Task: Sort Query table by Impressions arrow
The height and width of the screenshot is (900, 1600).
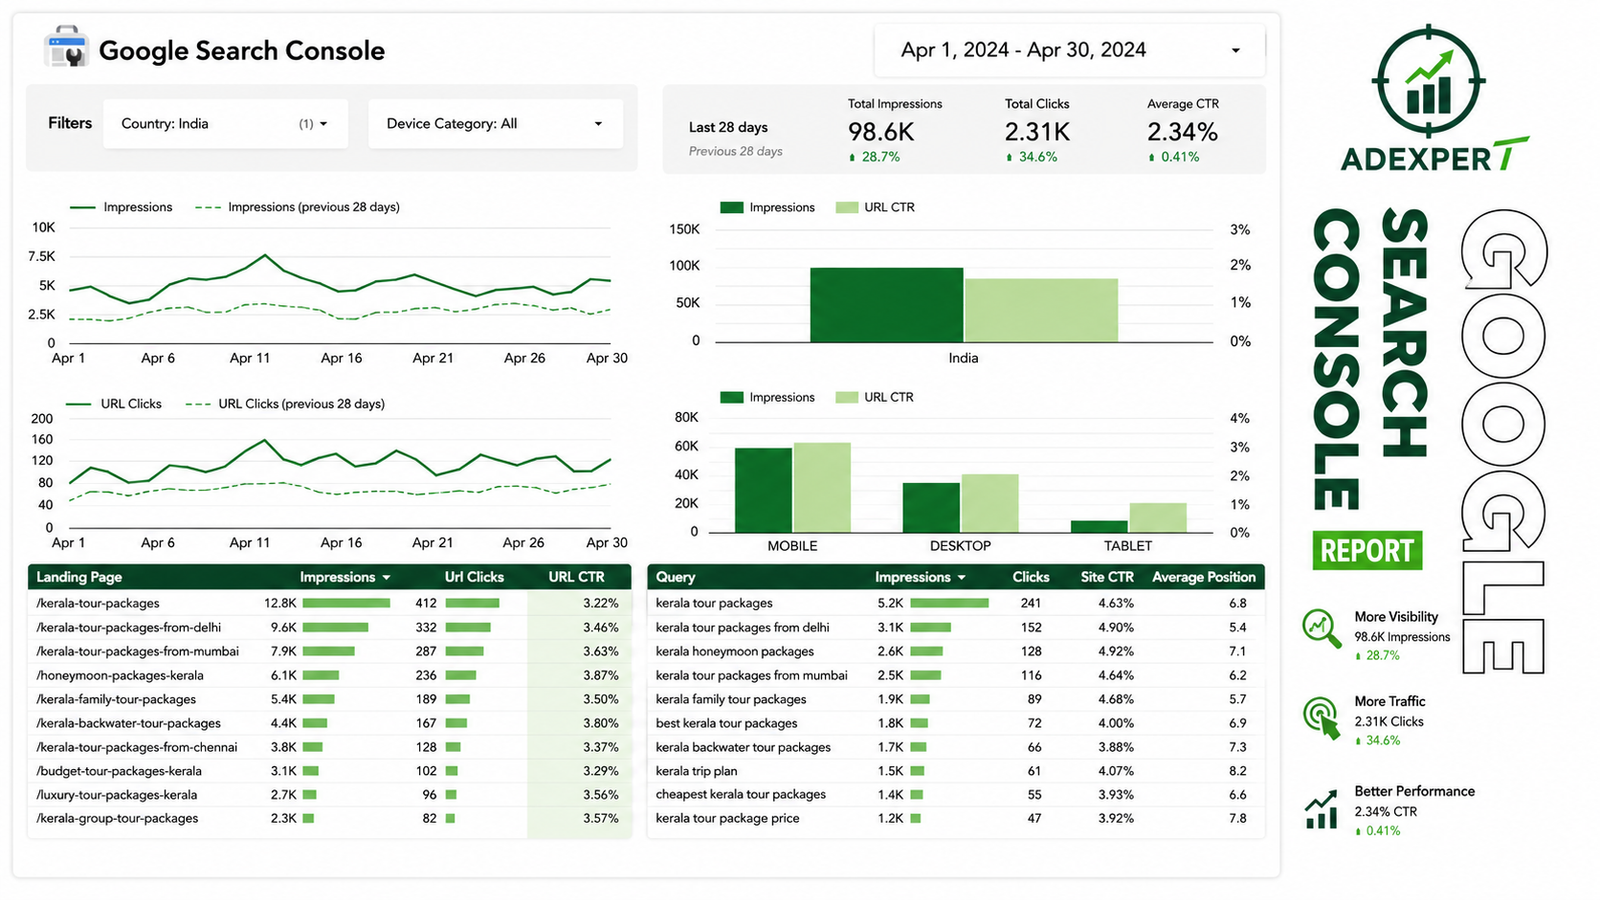Action: click(962, 578)
